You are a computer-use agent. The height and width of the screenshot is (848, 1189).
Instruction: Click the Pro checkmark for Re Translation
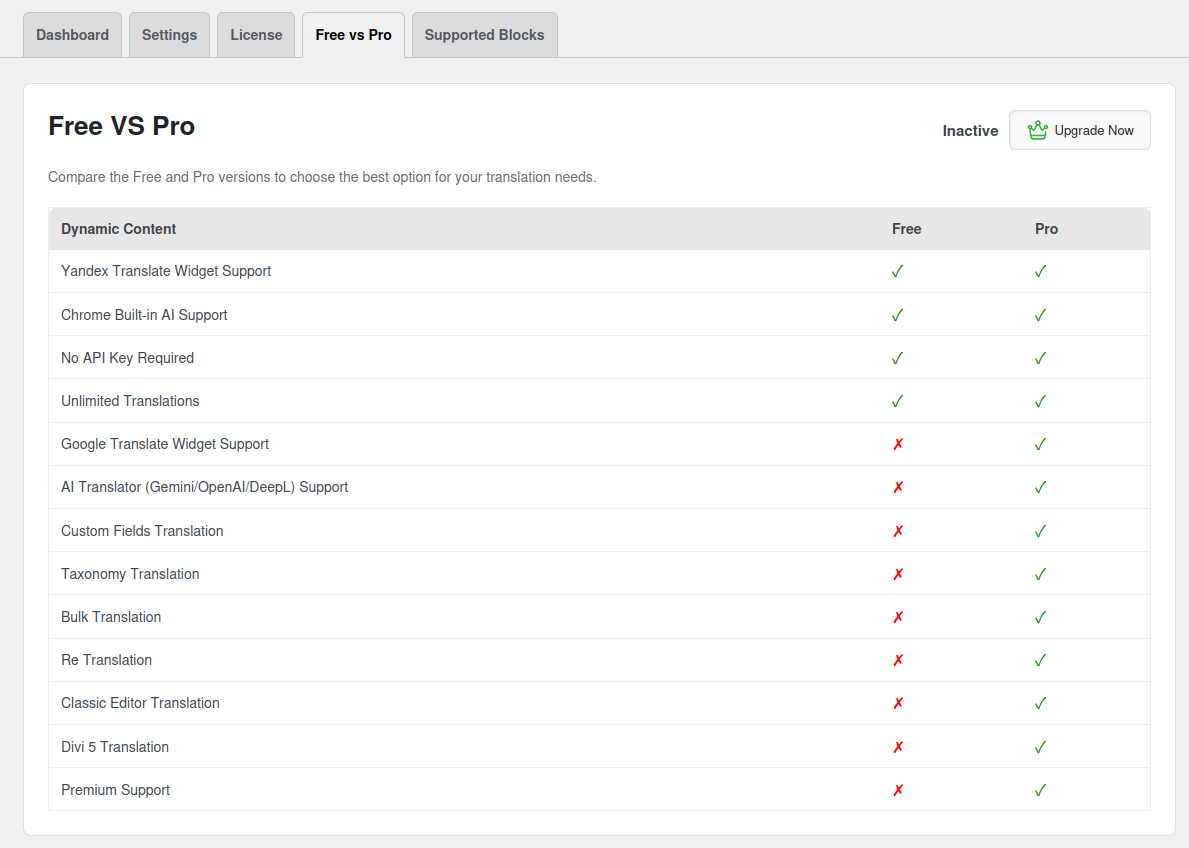point(1040,661)
